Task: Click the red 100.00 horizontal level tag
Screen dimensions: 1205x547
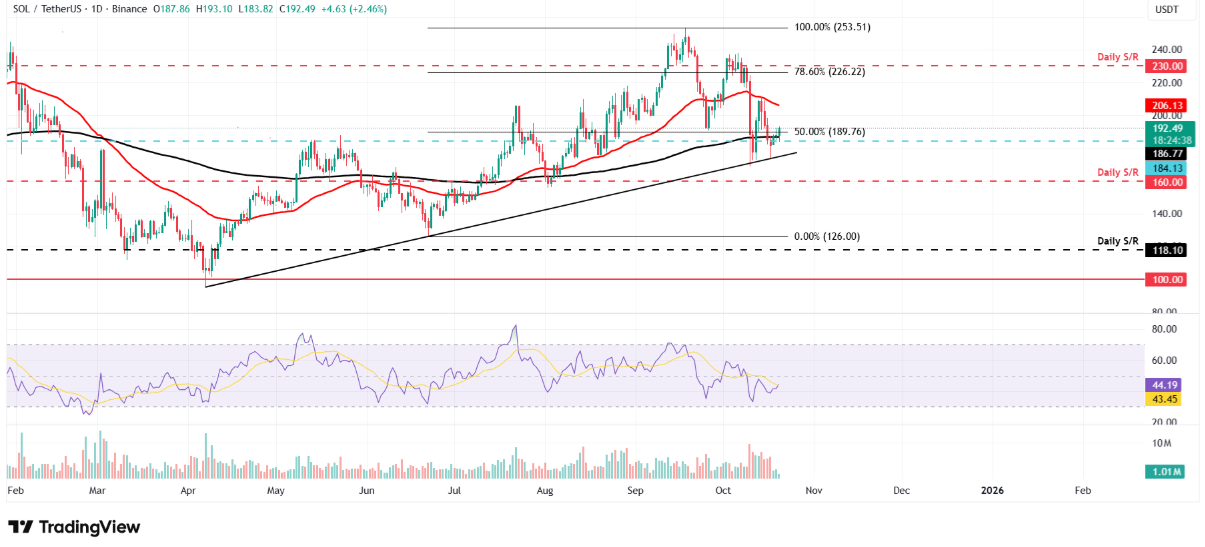Action: pyautogui.click(x=1166, y=280)
